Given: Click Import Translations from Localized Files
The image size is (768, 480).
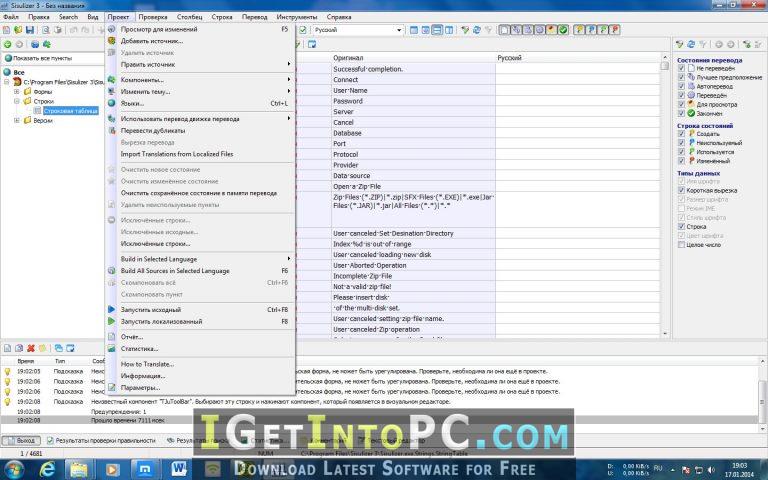Looking at the screenshot, I should coord(177,154).
